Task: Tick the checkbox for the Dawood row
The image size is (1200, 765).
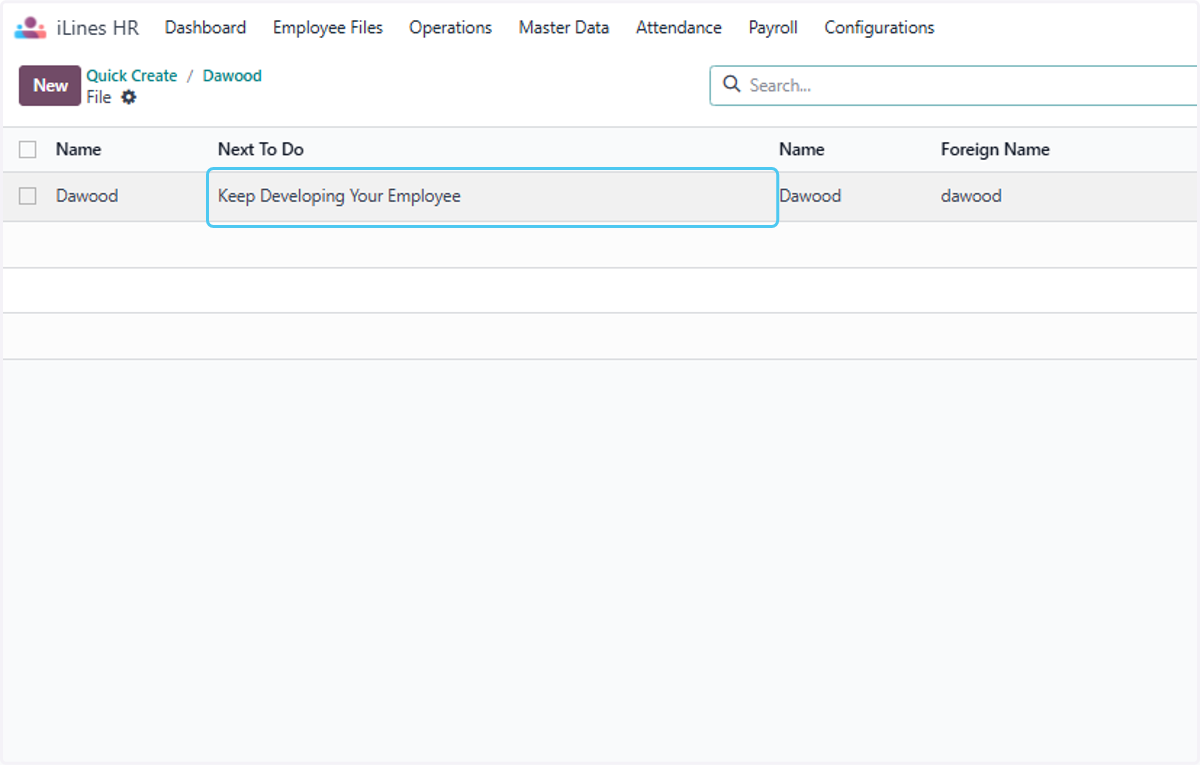Action: click(x=28, y=196)
